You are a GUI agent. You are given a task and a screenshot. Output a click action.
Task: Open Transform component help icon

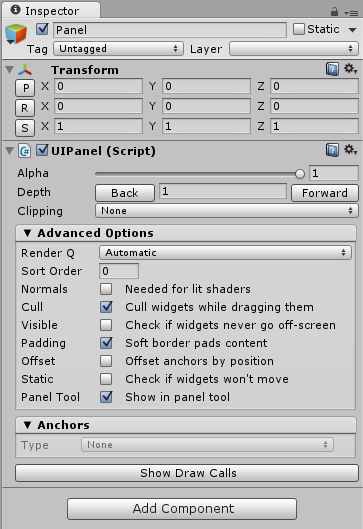(x=332, y=69)
